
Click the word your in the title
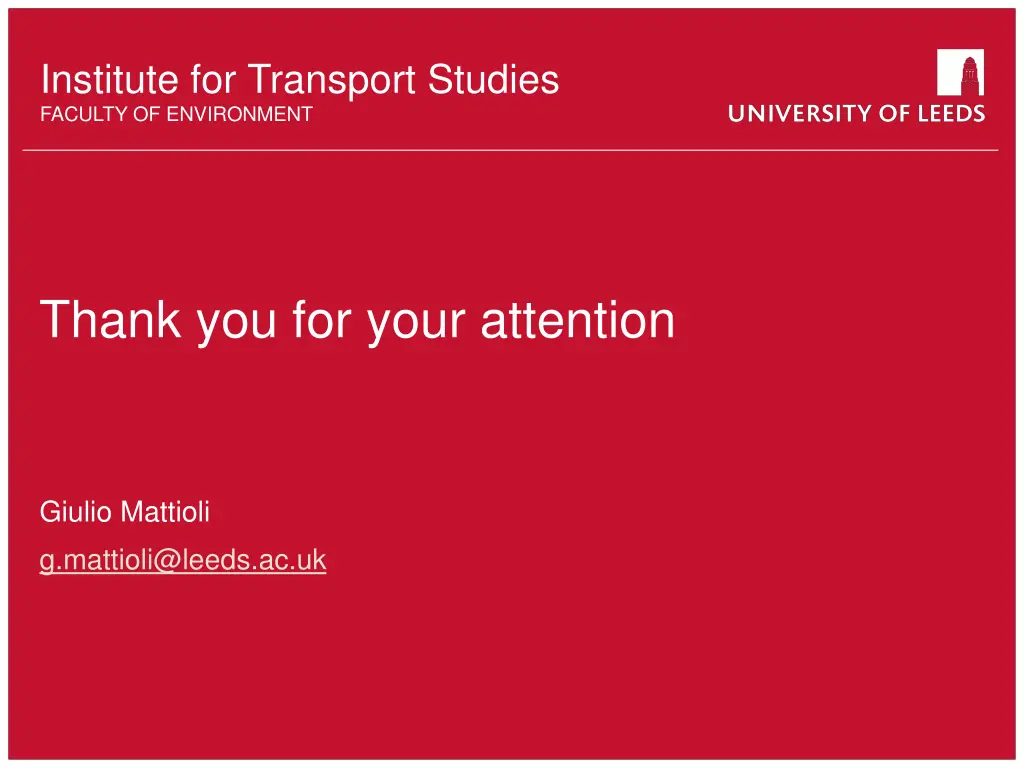click(416, 323)
